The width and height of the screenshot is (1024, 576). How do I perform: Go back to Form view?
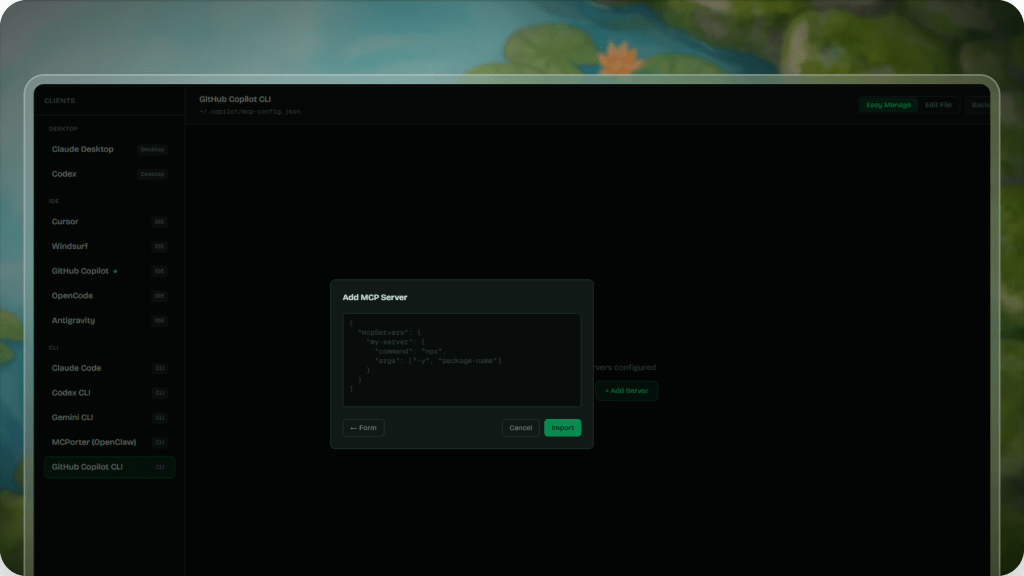tap(363, 428)
